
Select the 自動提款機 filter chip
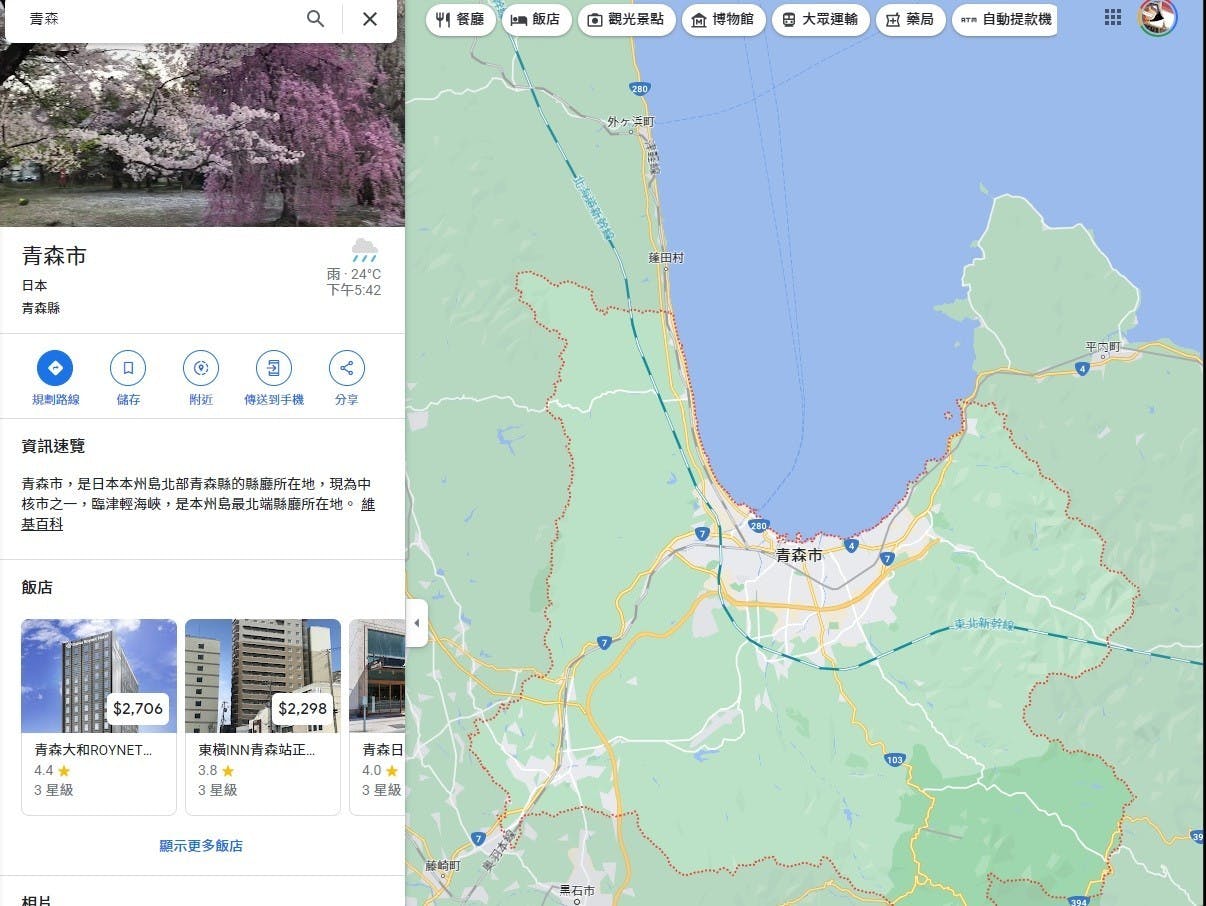[1005, 19]
